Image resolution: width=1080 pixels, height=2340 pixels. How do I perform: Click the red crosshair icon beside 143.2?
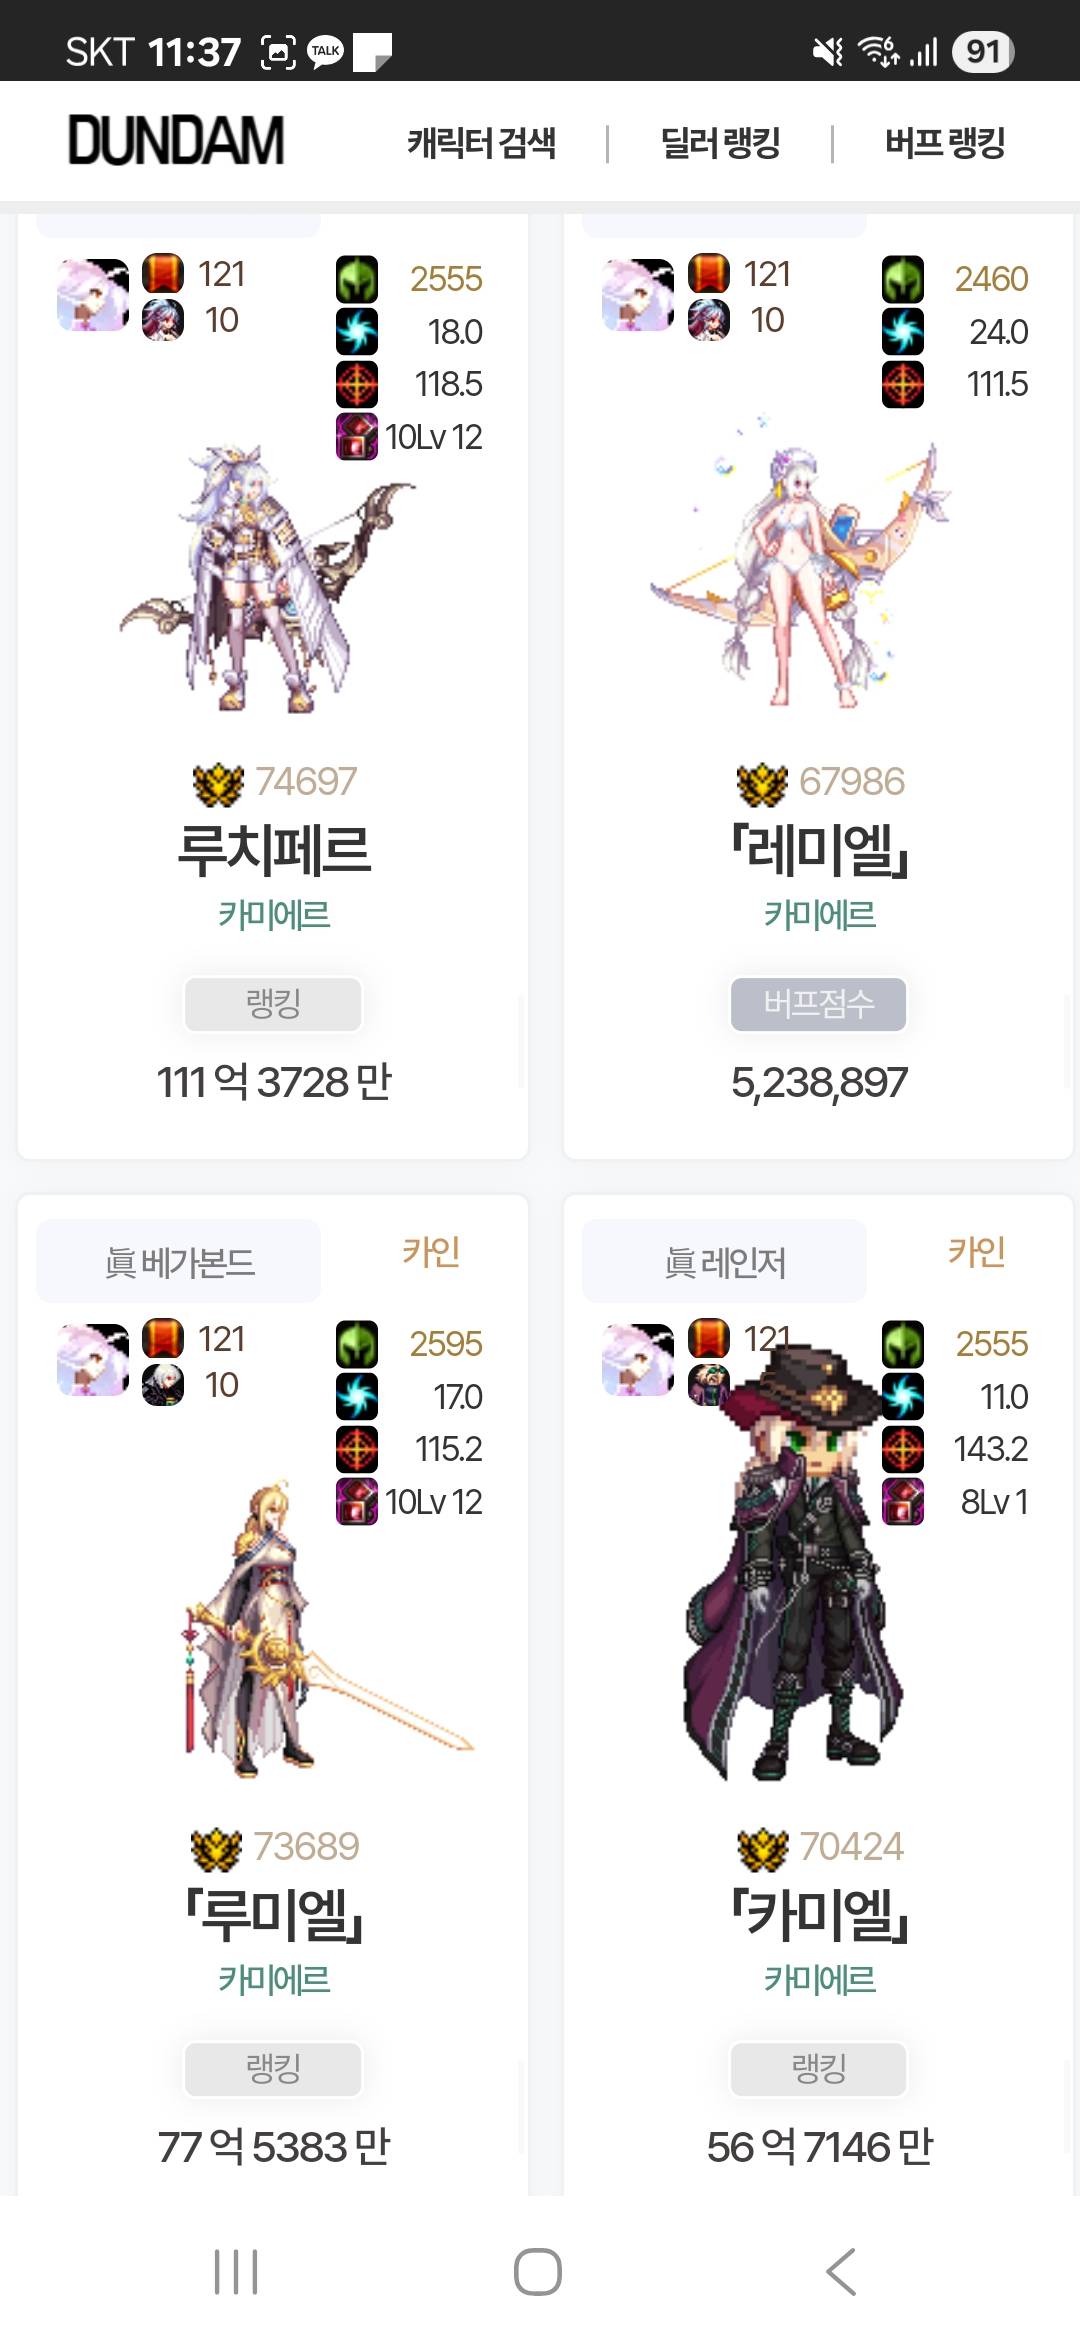[x=903, y=1449]
